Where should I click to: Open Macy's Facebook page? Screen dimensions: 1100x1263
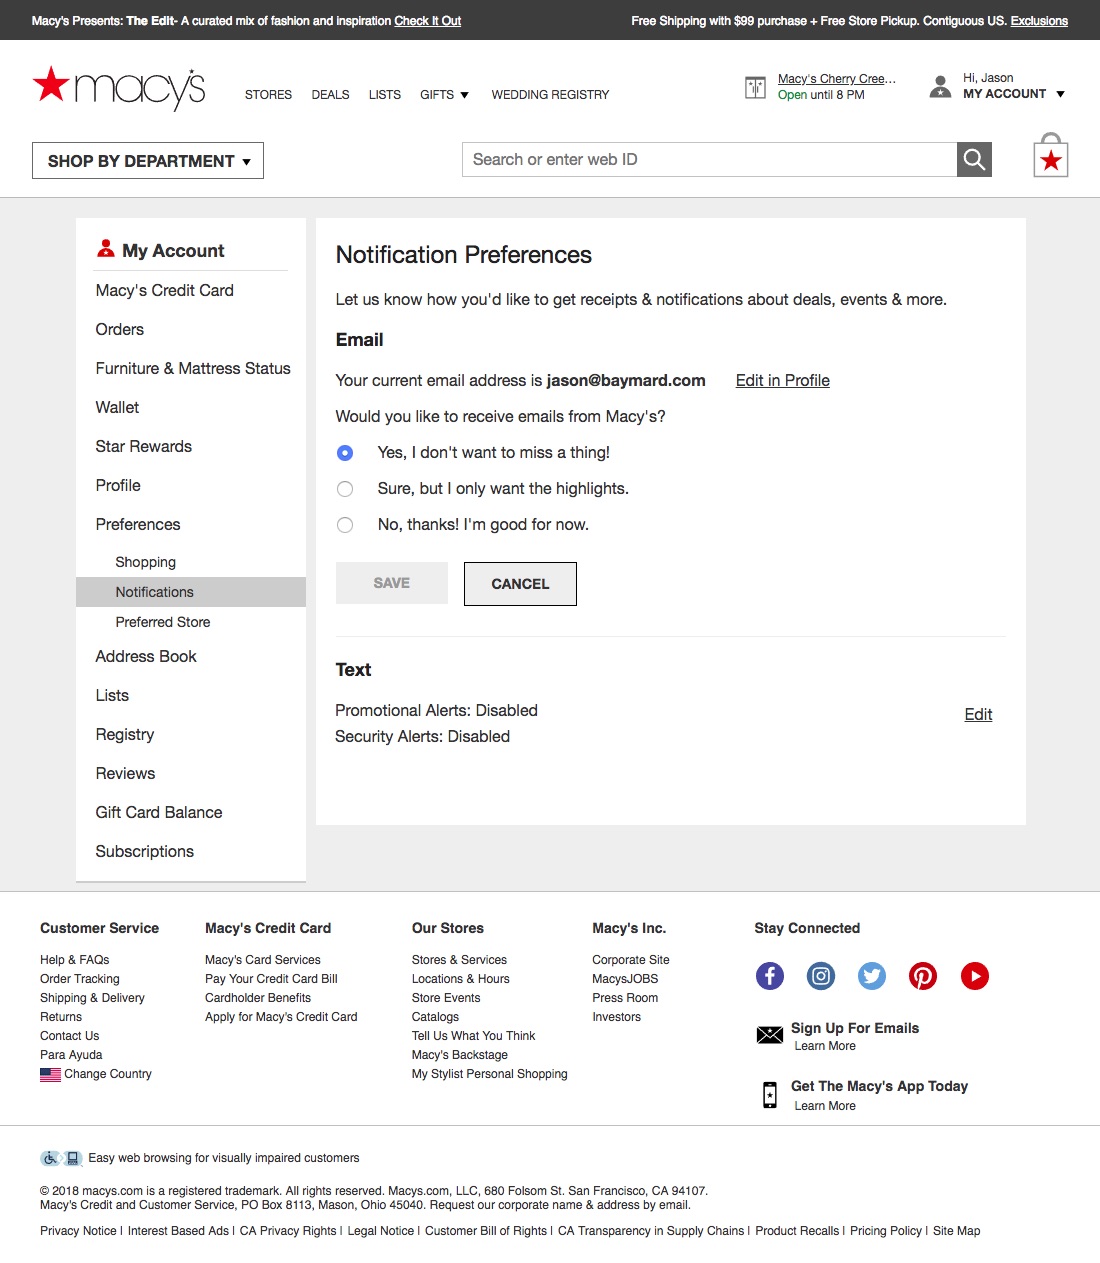click(769, 975)
